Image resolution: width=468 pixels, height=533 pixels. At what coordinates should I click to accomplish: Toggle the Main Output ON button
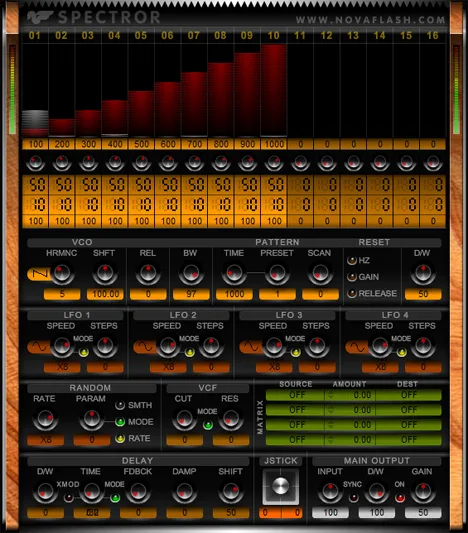coord(400,498)
